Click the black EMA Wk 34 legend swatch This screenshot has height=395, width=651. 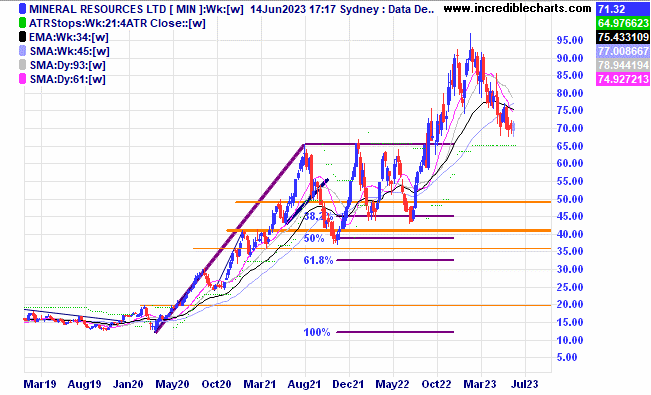[x=22, y=37]
